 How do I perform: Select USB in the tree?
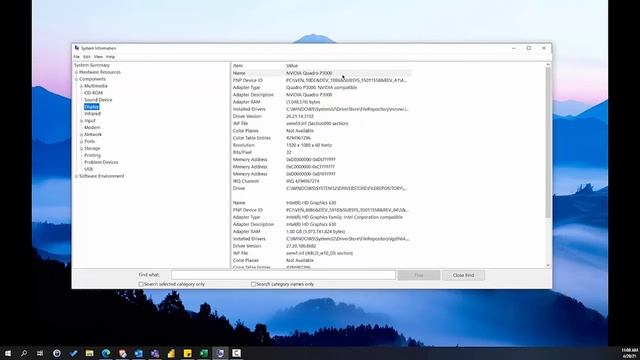point(89,169)
